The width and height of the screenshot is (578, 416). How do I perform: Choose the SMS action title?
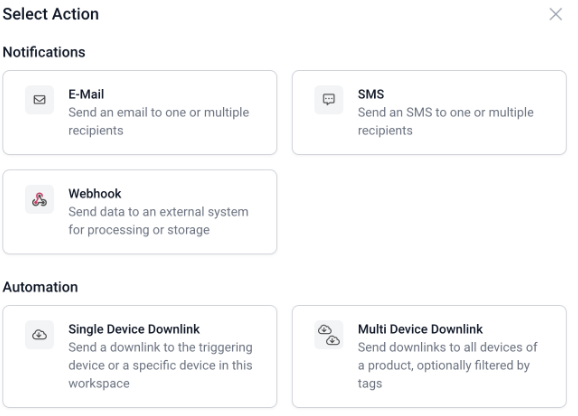(x=371, y=94)
